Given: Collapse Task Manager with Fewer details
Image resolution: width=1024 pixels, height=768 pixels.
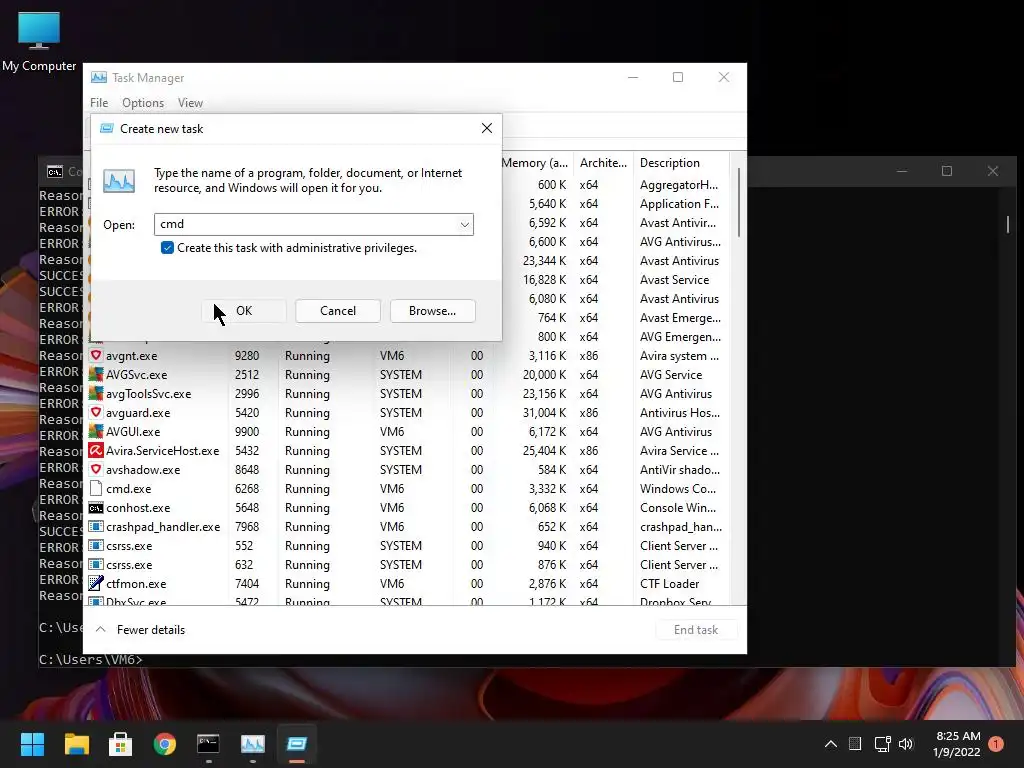Looking at the screenshot, I should pos(141,630).
